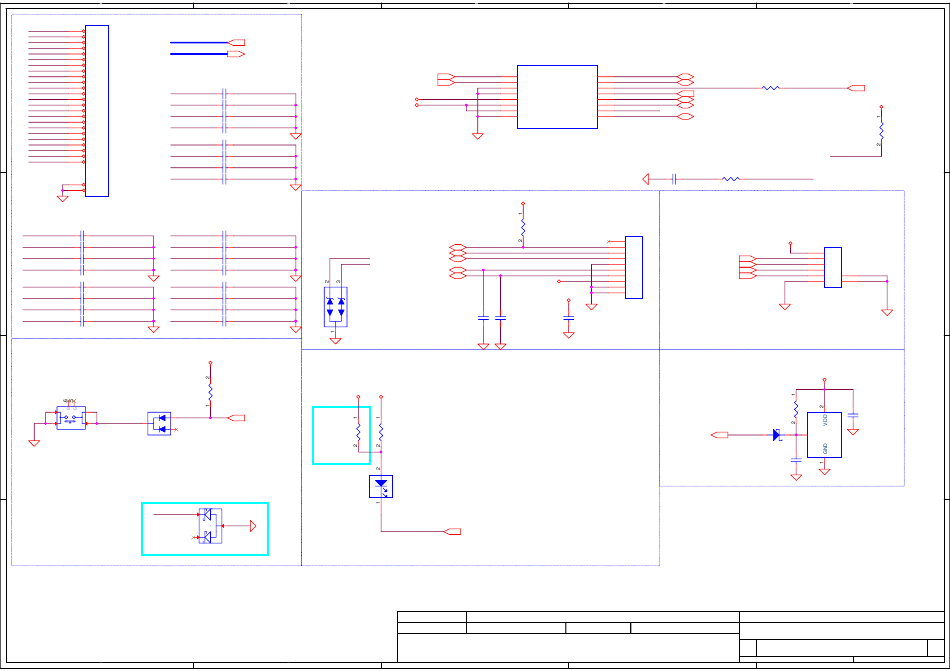Click the upper input port left of the large IC
Viewport: 950px width, 671px height.
[x=446, y=76]
